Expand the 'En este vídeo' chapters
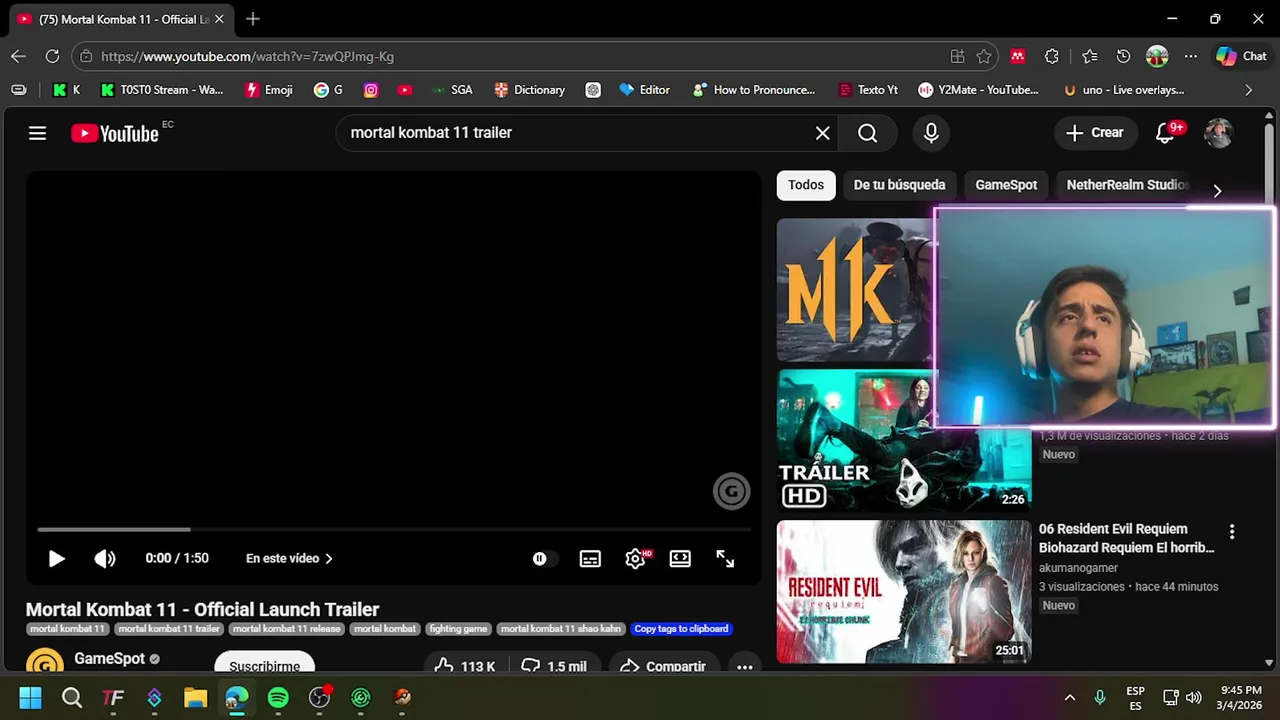1280x720 pixels. (x=289, y=559)
